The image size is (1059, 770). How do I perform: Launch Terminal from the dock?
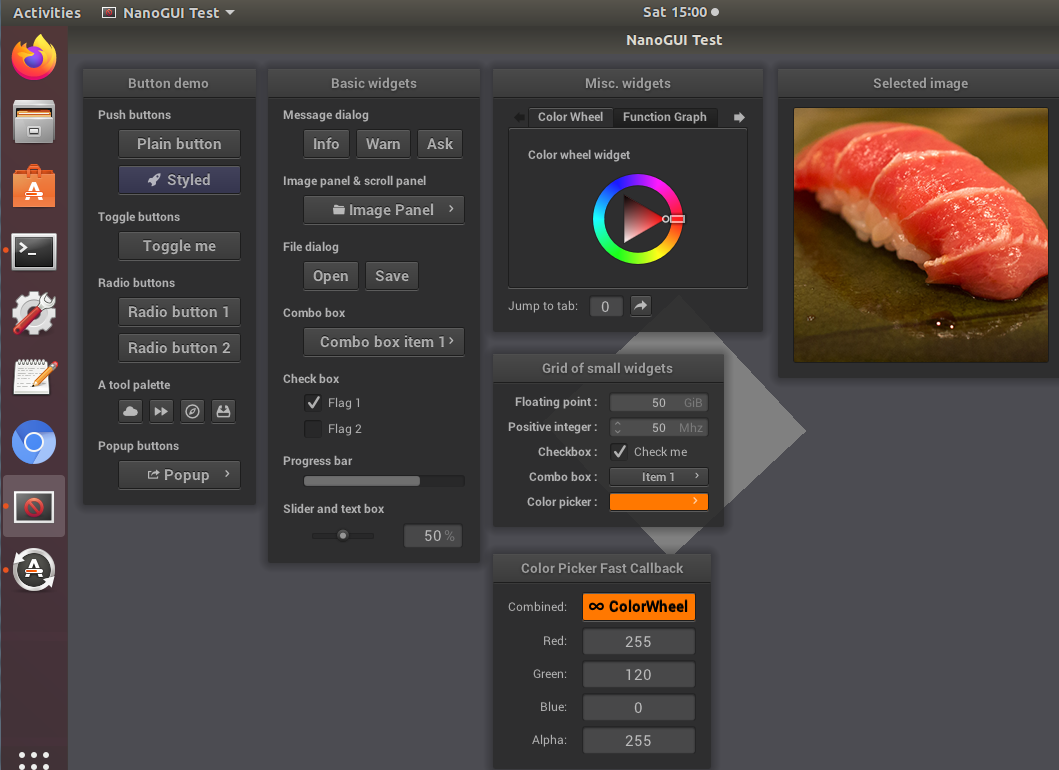(34, 252)
